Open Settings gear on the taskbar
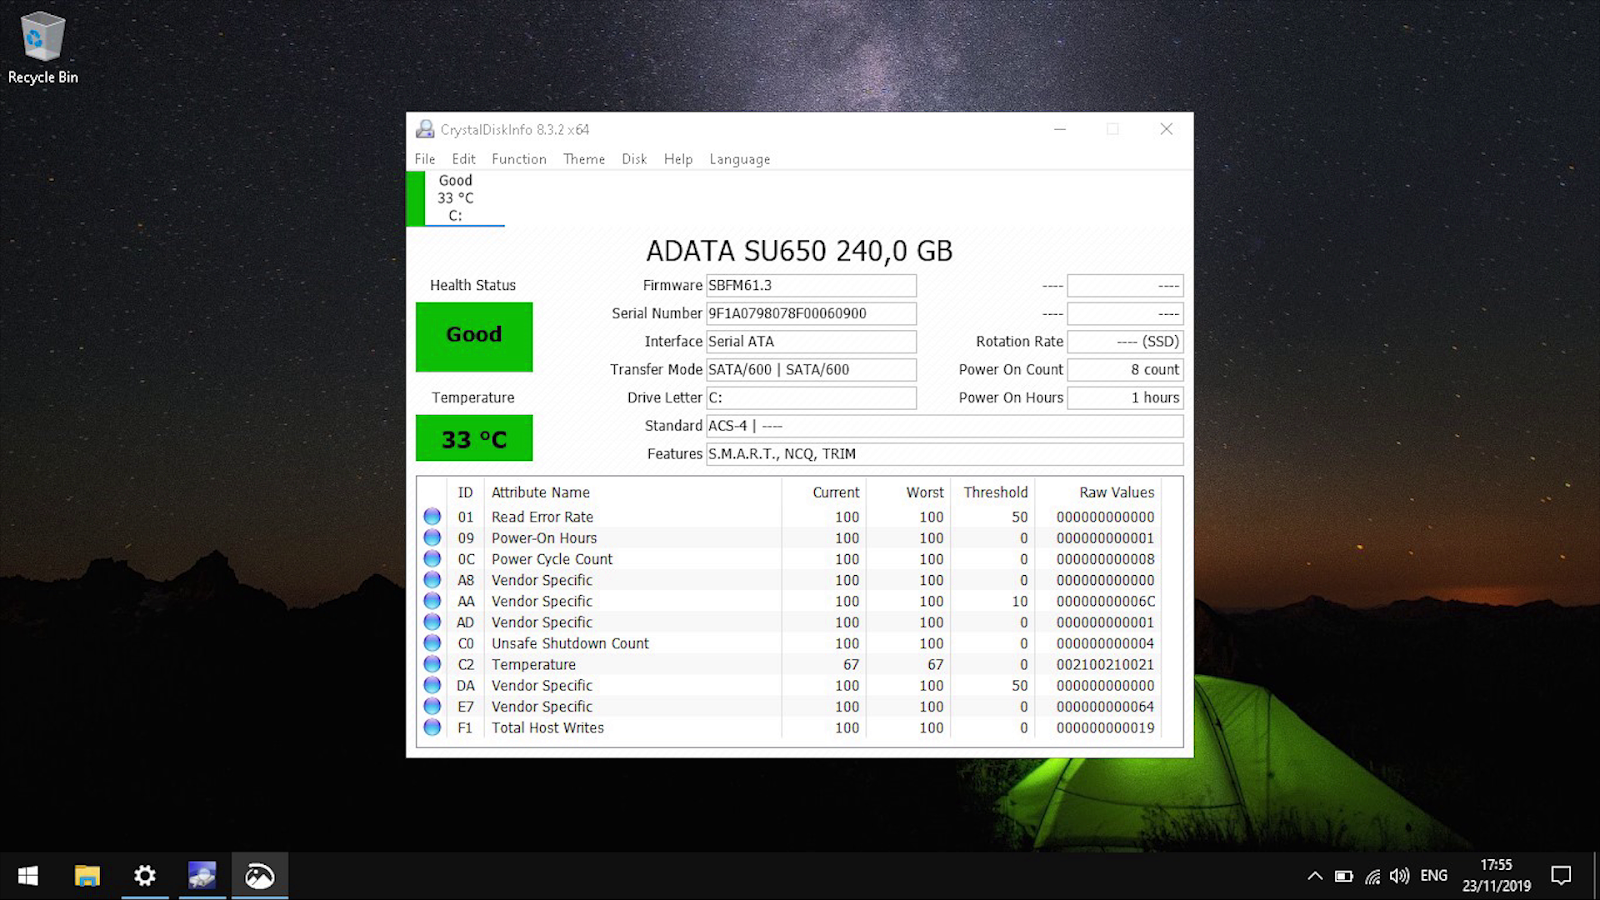Image resolution: width=1600 pixels, height=900 pixels. click(x=145, y=876)
